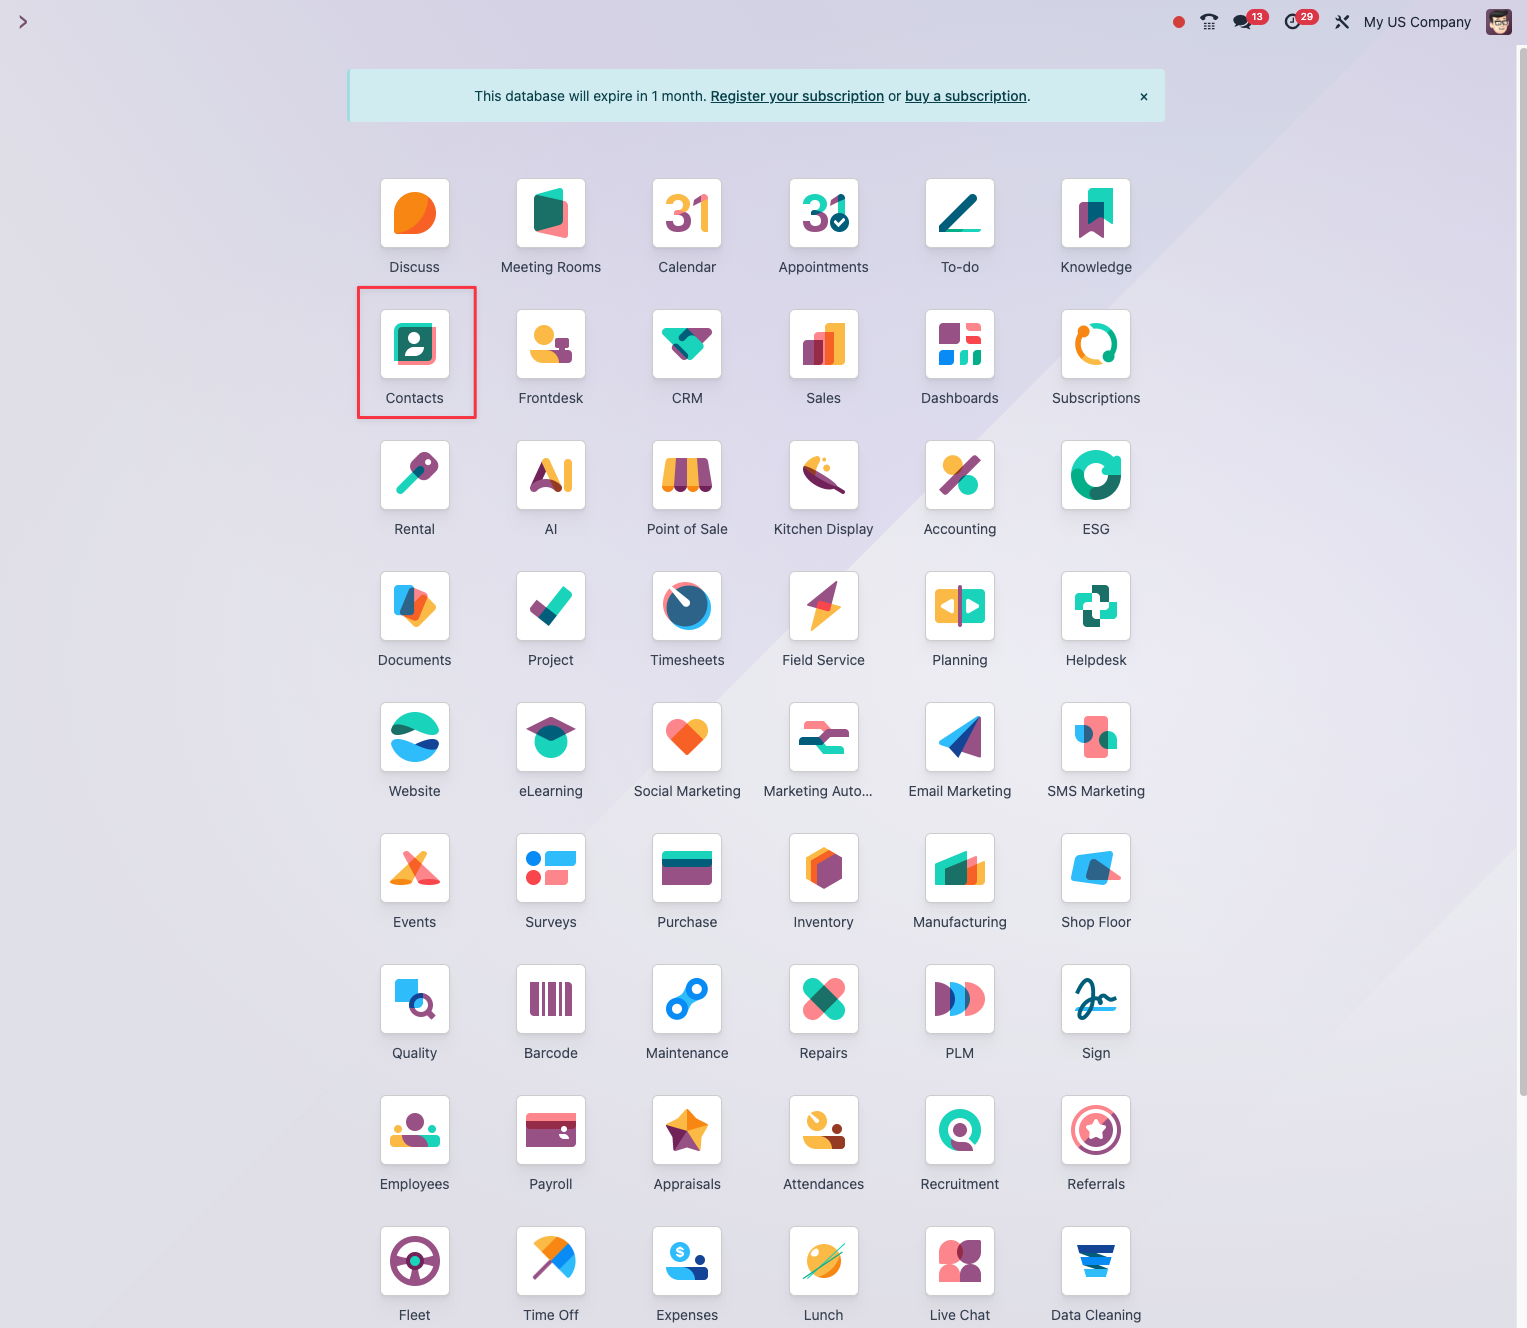Launch Point of Sale app
The height and width of the screenshot is (1328, 1527).
click(687, 475)
